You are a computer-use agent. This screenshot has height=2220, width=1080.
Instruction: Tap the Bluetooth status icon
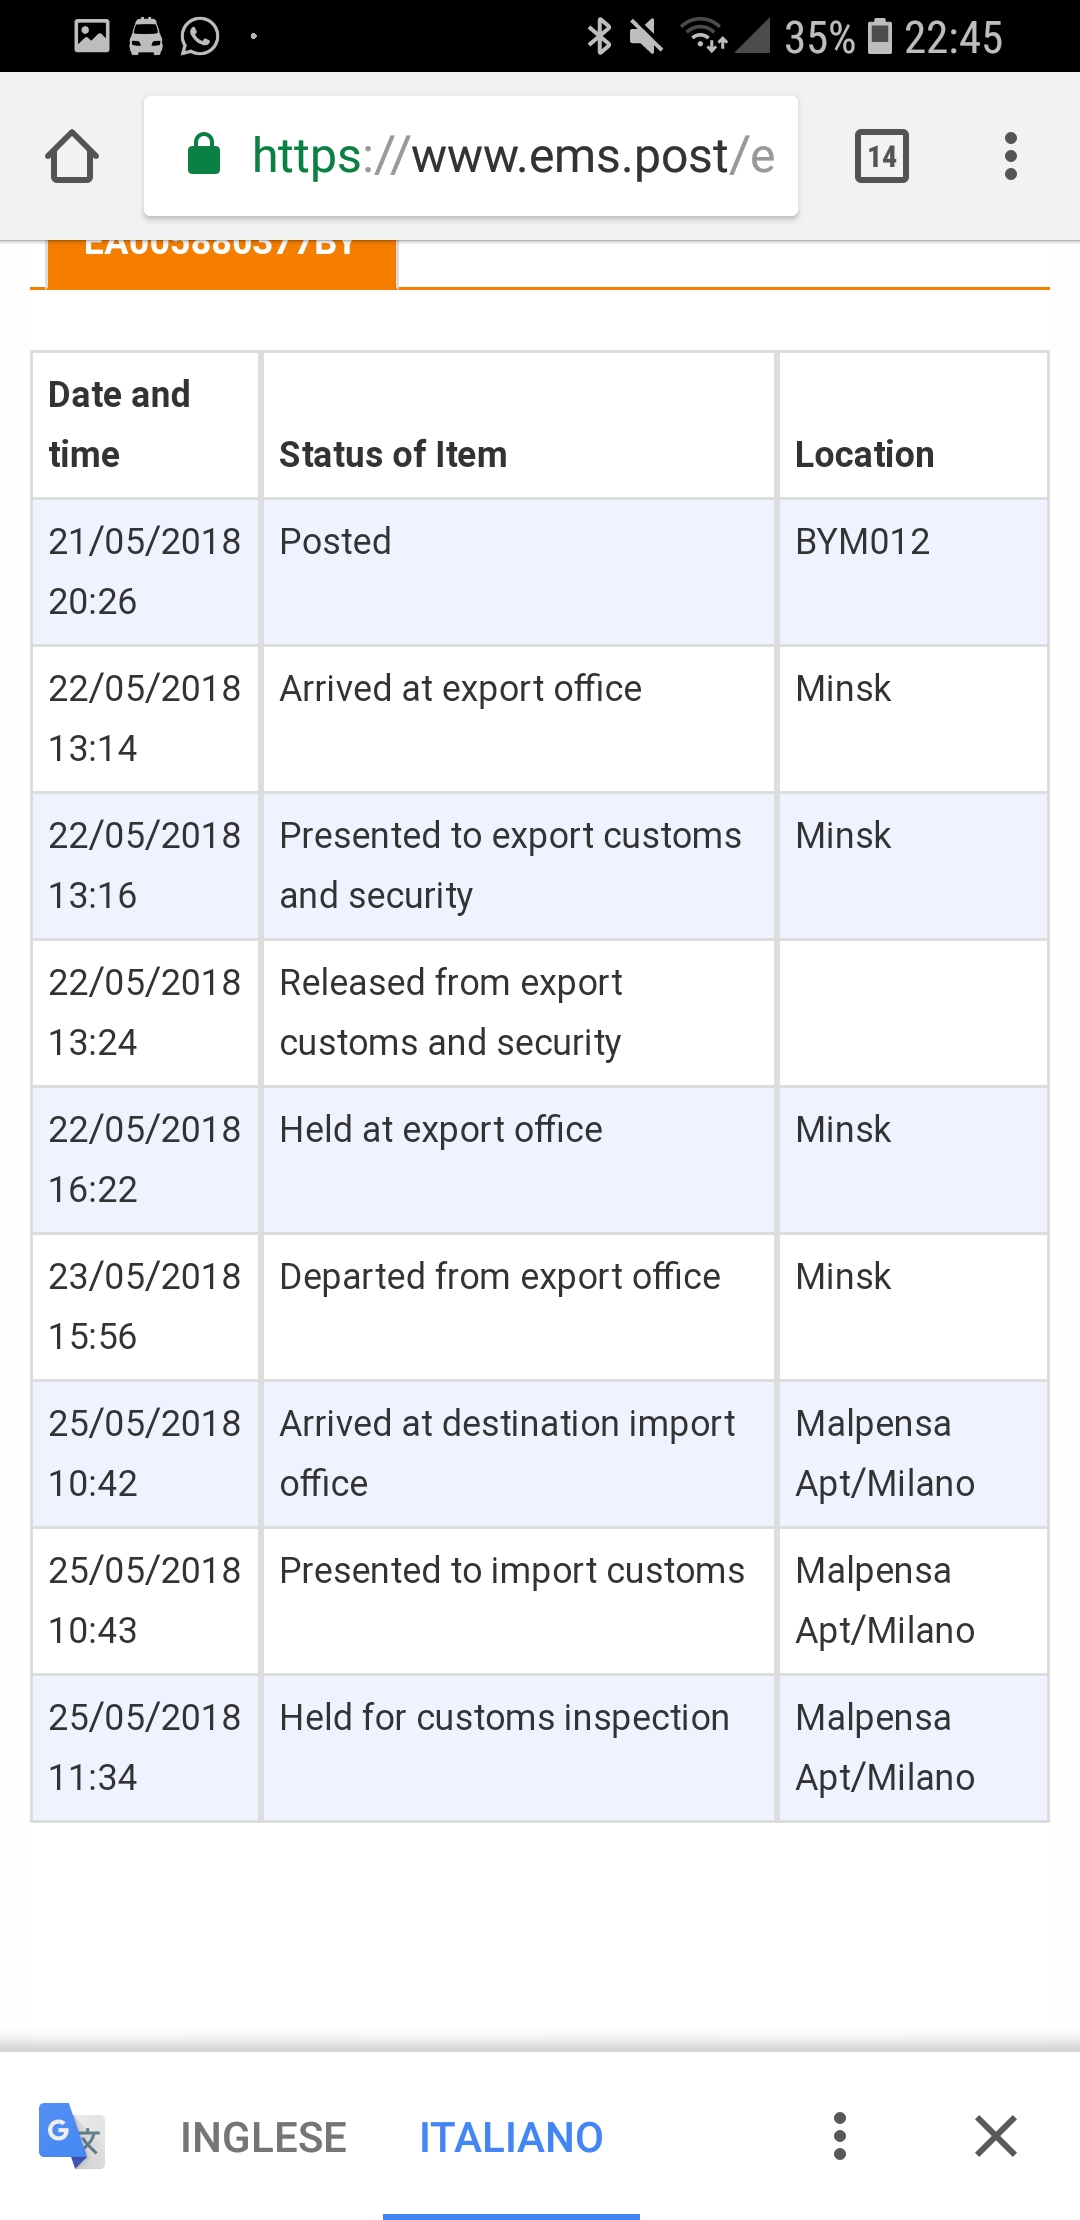tap(599, 37)
